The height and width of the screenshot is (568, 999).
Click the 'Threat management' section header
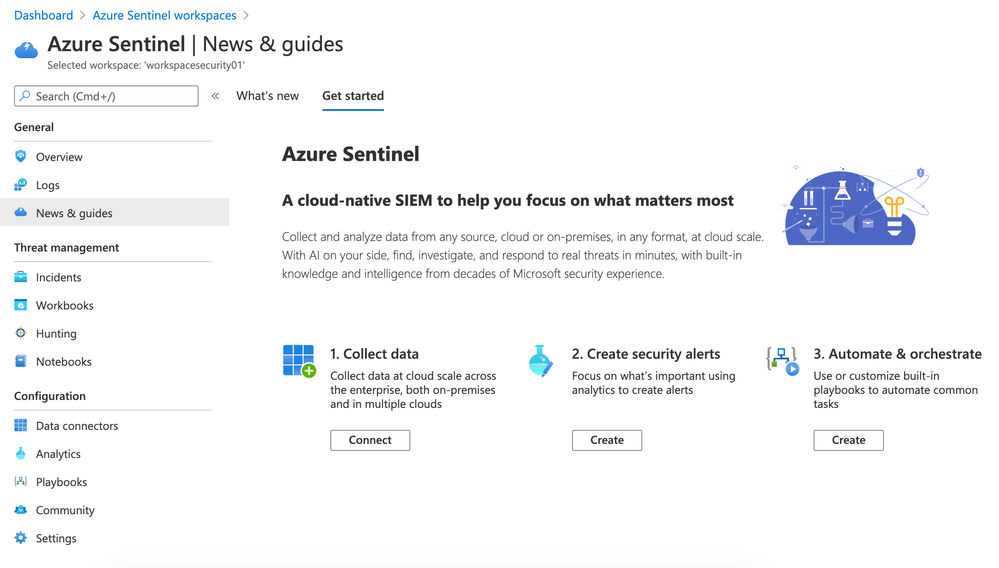click(66, 247)
